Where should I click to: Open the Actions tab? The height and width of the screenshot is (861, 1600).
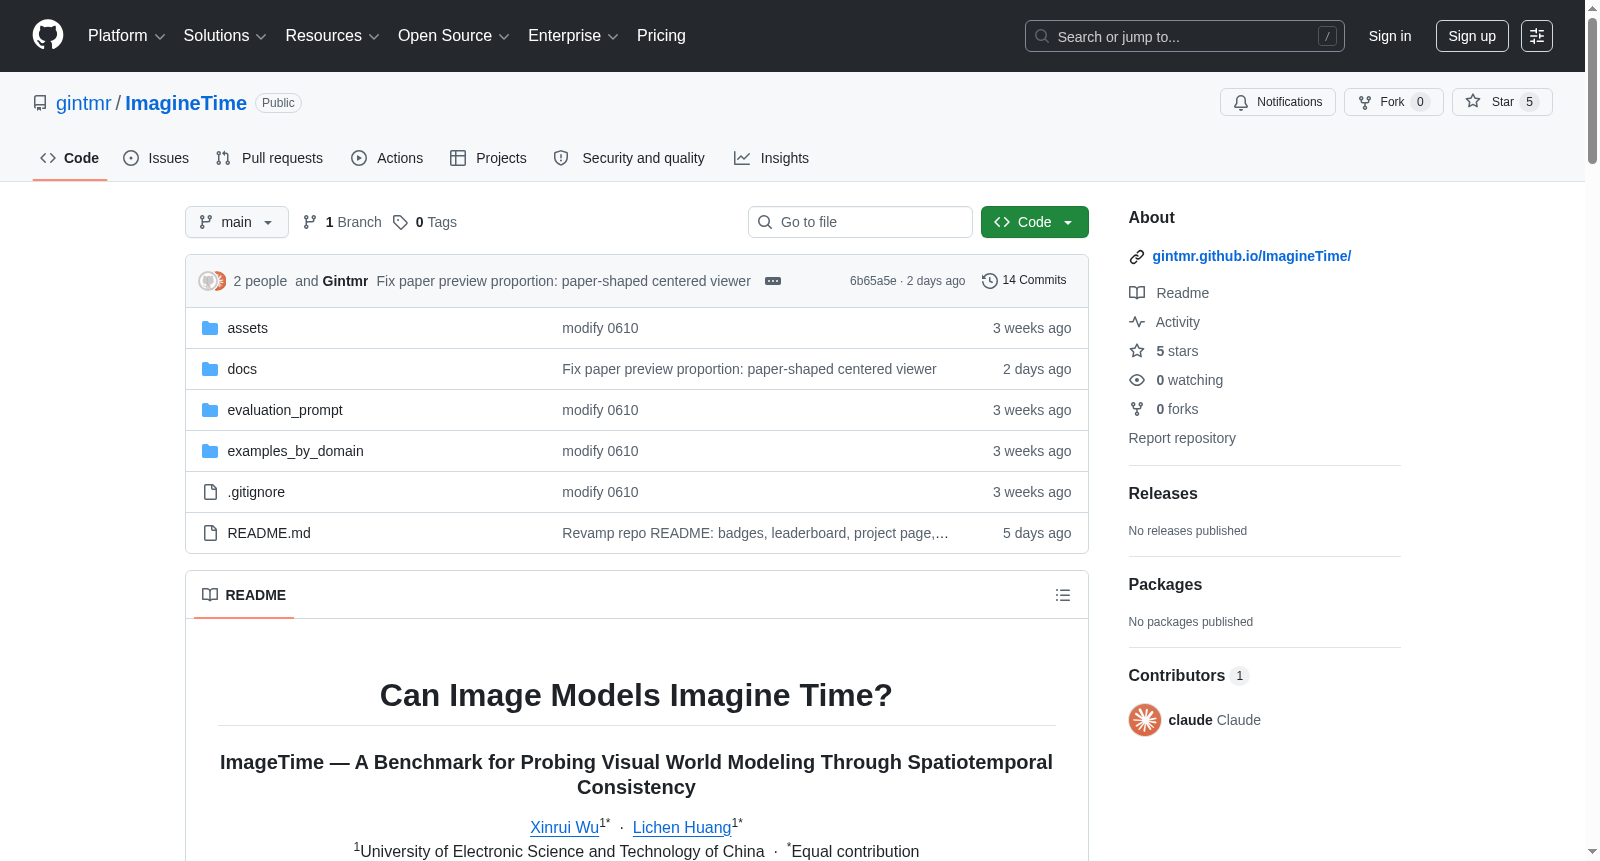(387, 158)
